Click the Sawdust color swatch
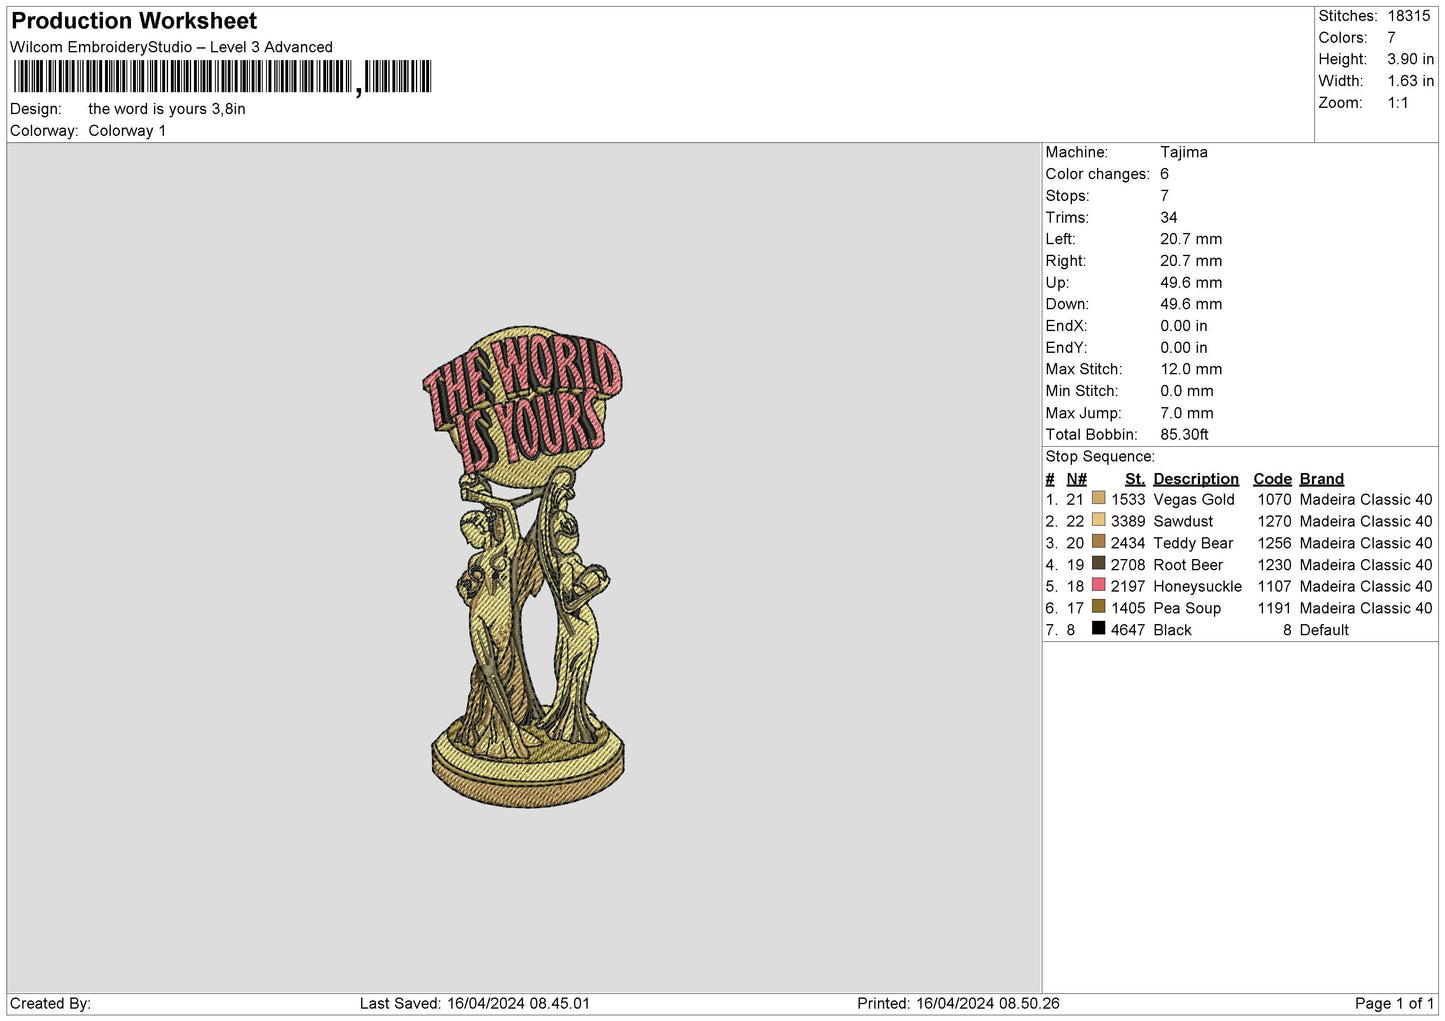 [1099, 520]
